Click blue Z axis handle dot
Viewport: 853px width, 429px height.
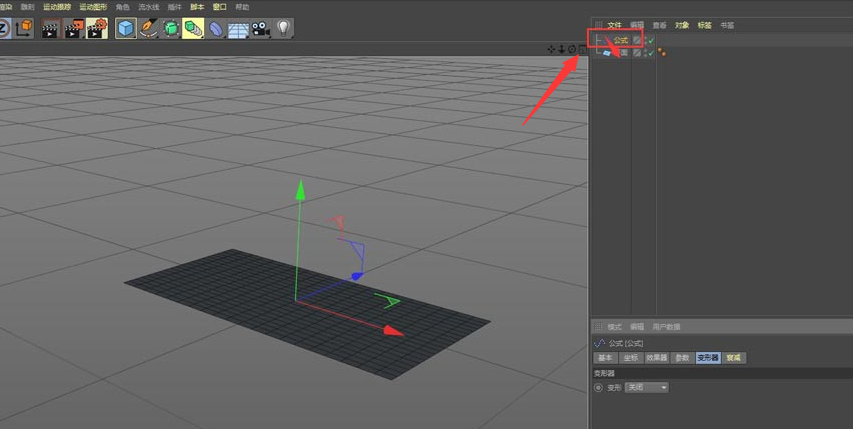[356, 276]
